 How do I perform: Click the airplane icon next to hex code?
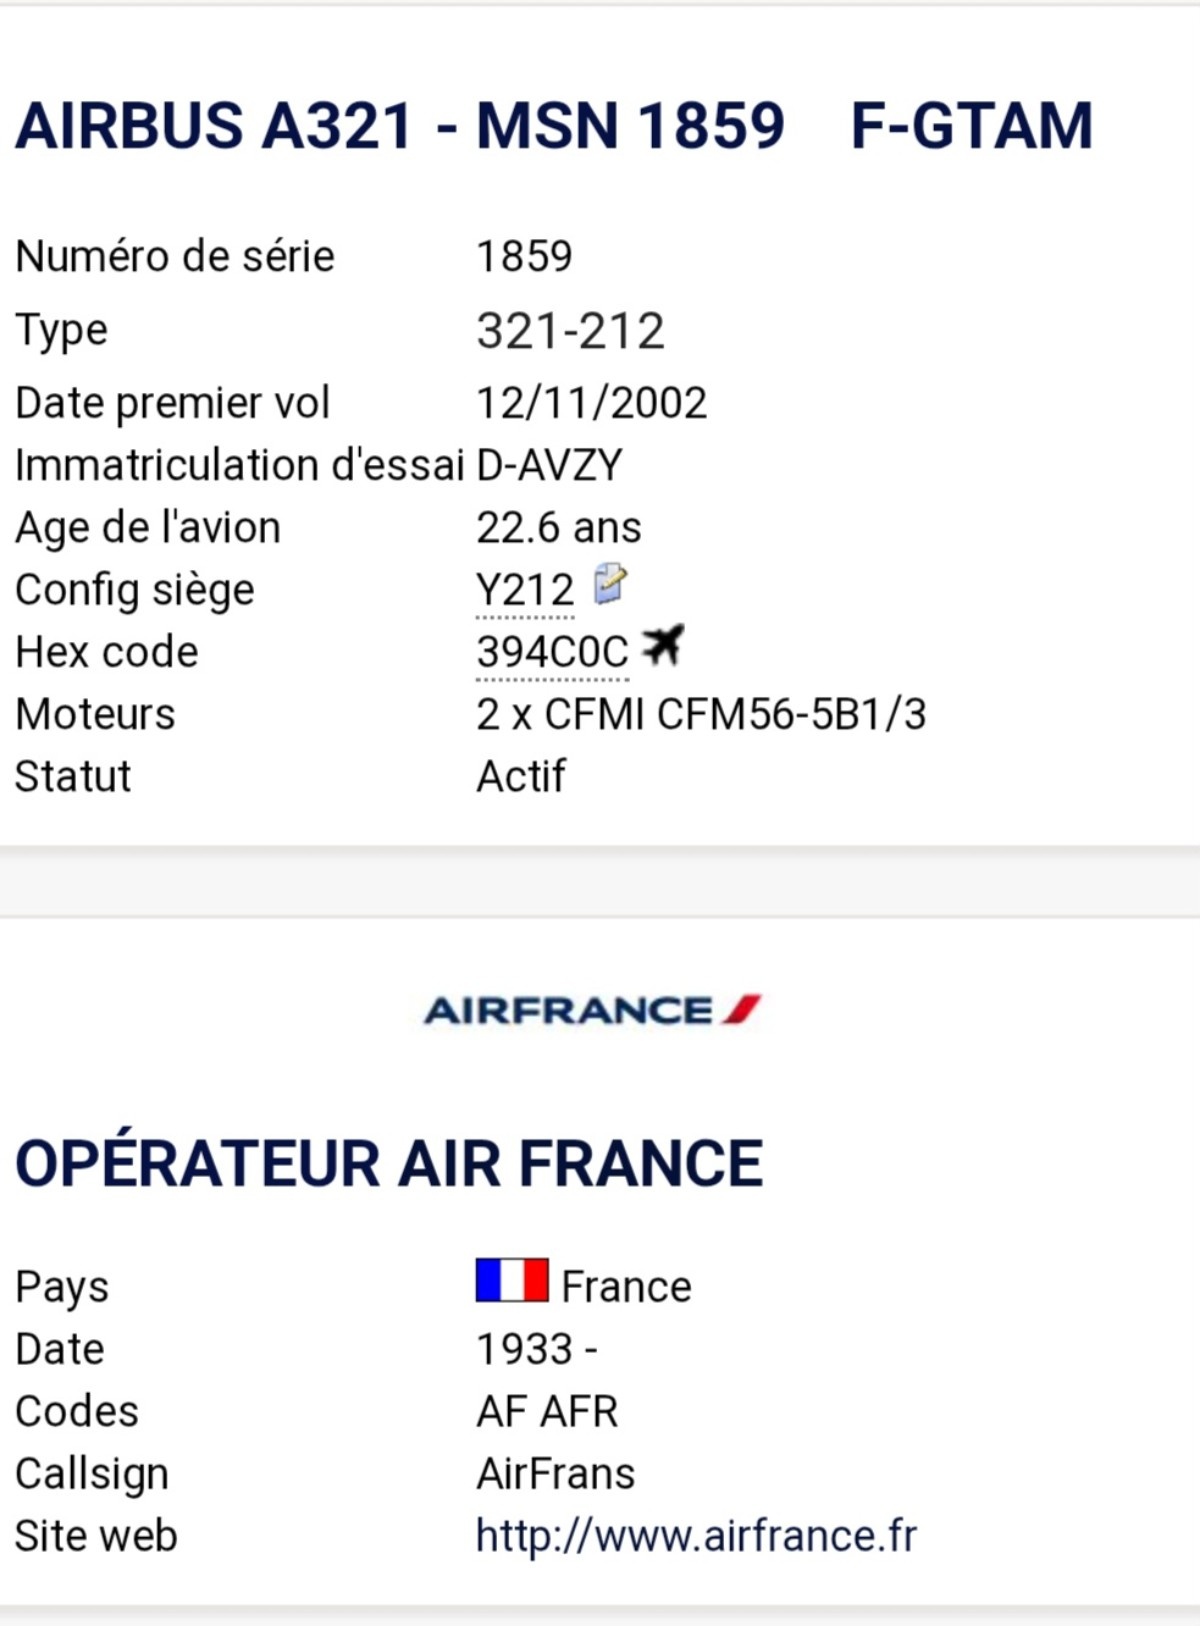(662, 646)
